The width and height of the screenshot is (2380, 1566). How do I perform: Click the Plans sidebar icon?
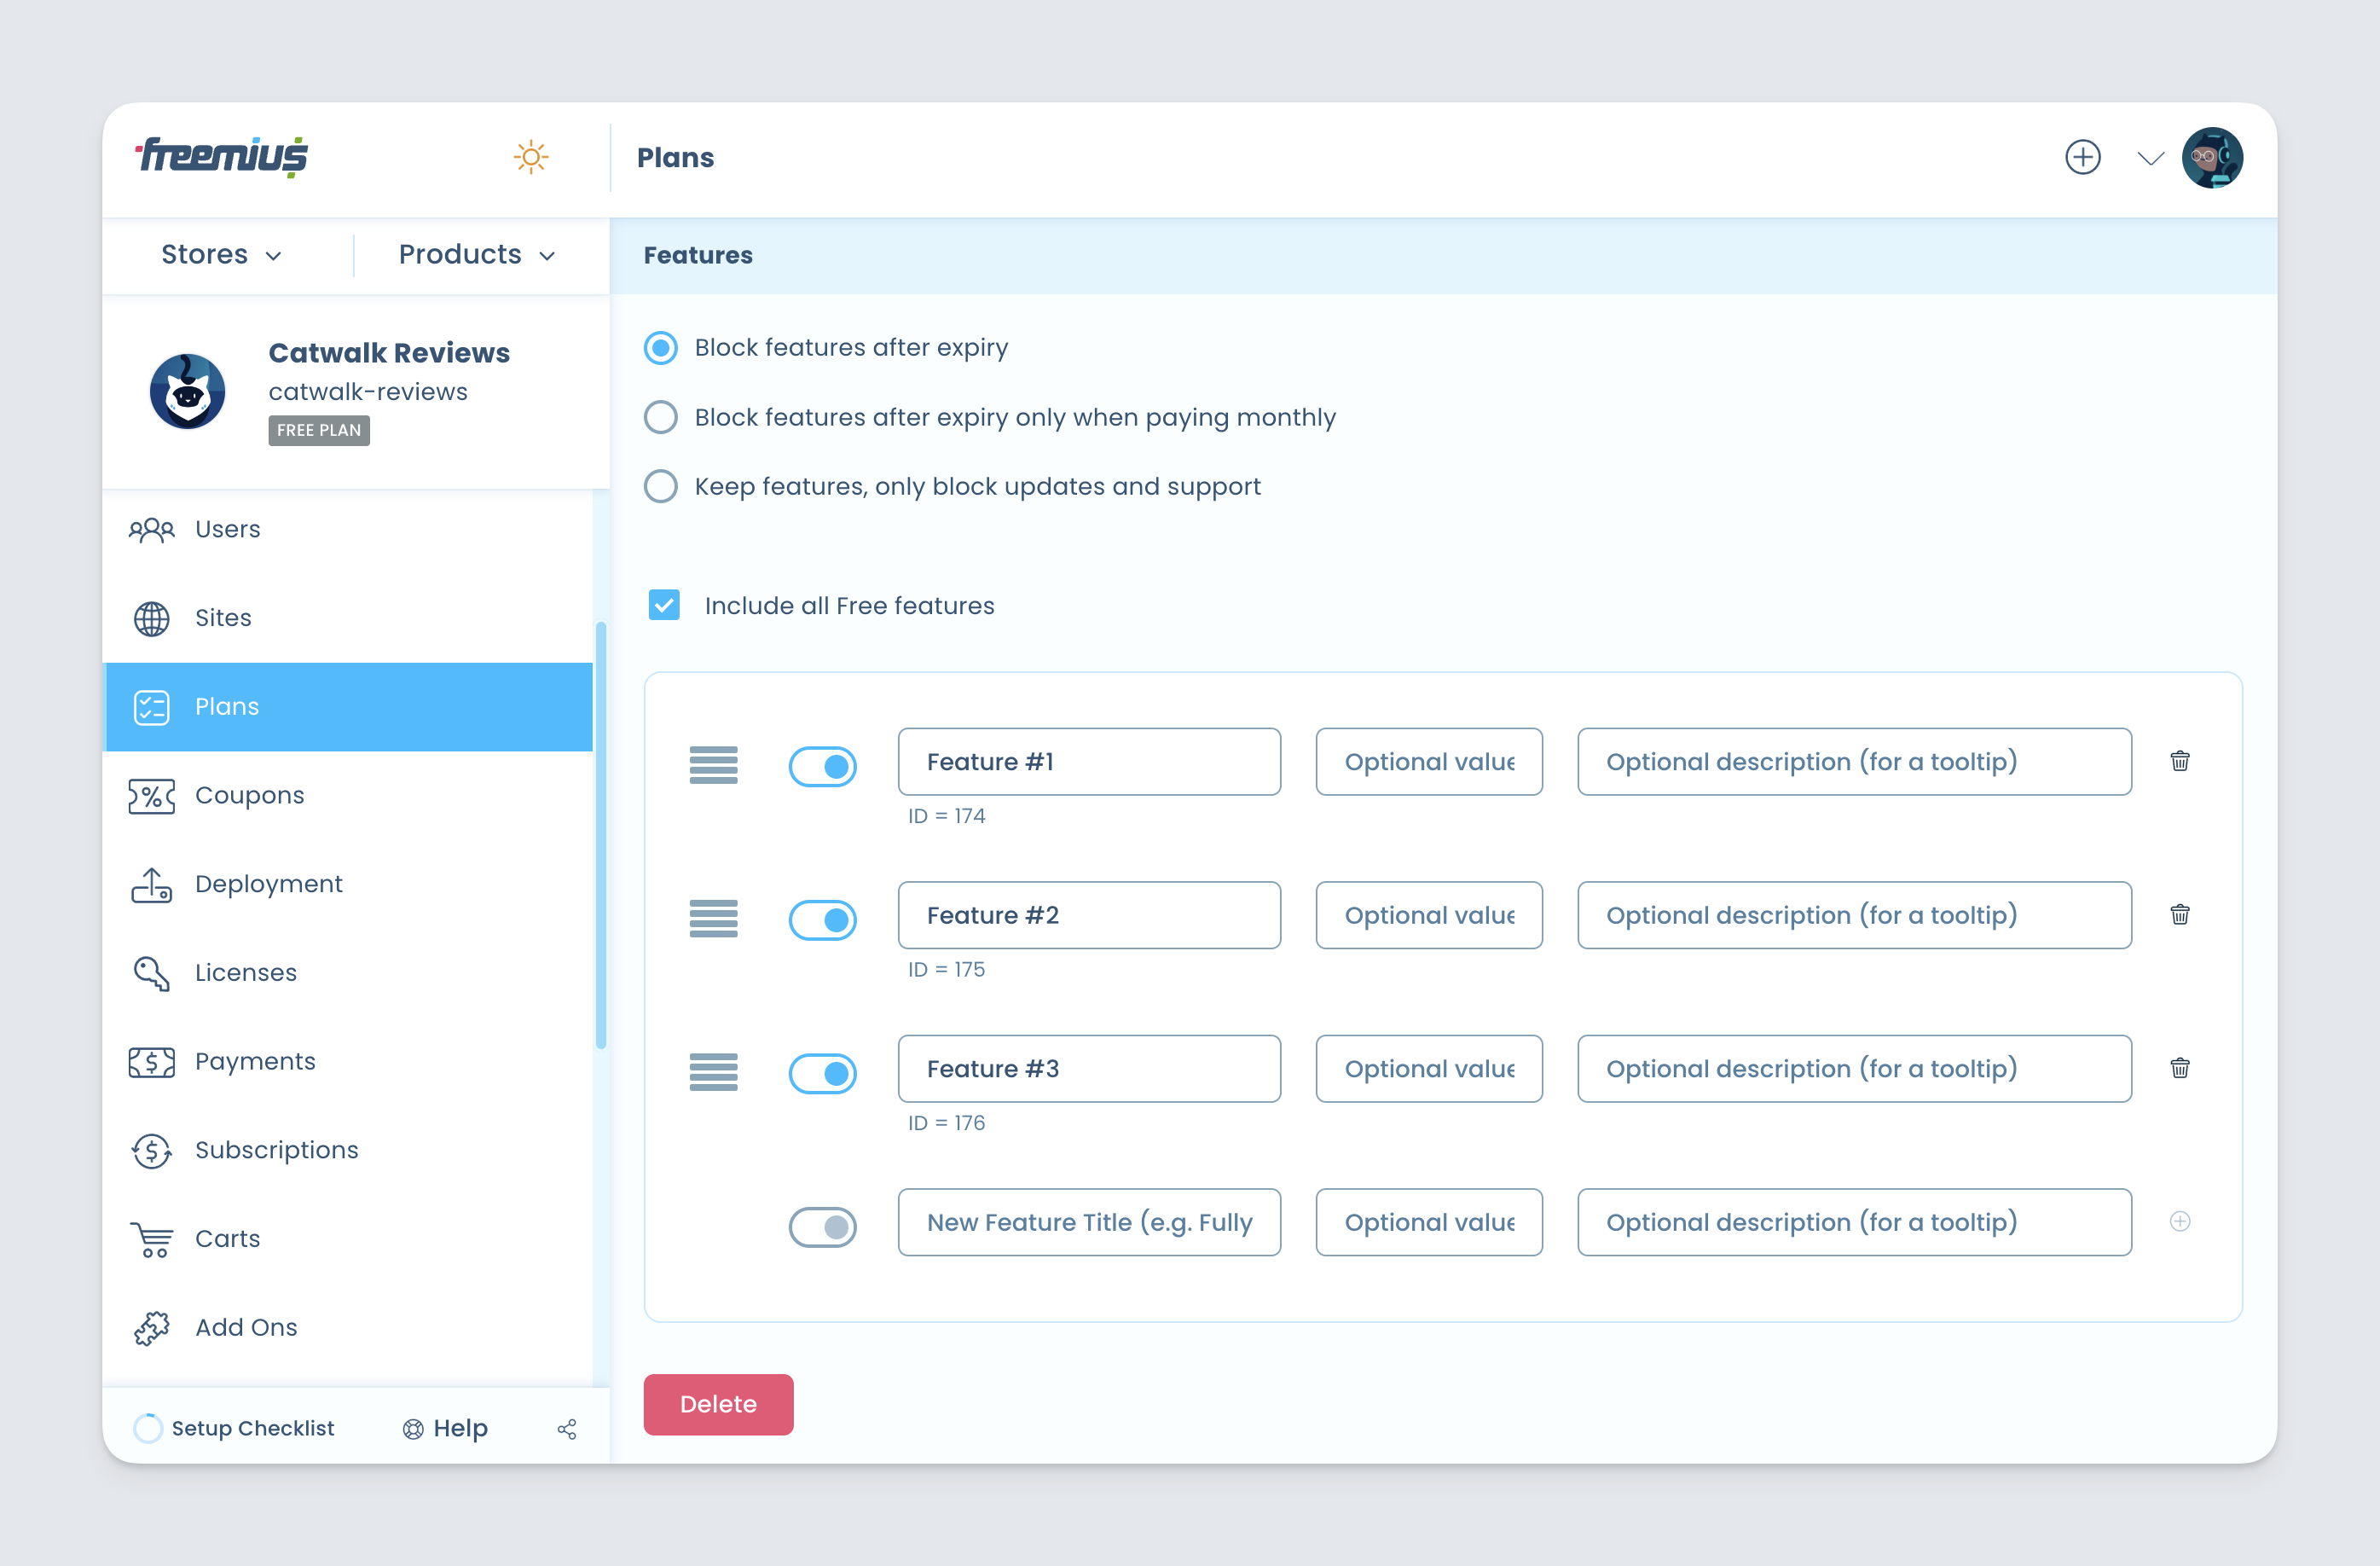tap(152, 706)
